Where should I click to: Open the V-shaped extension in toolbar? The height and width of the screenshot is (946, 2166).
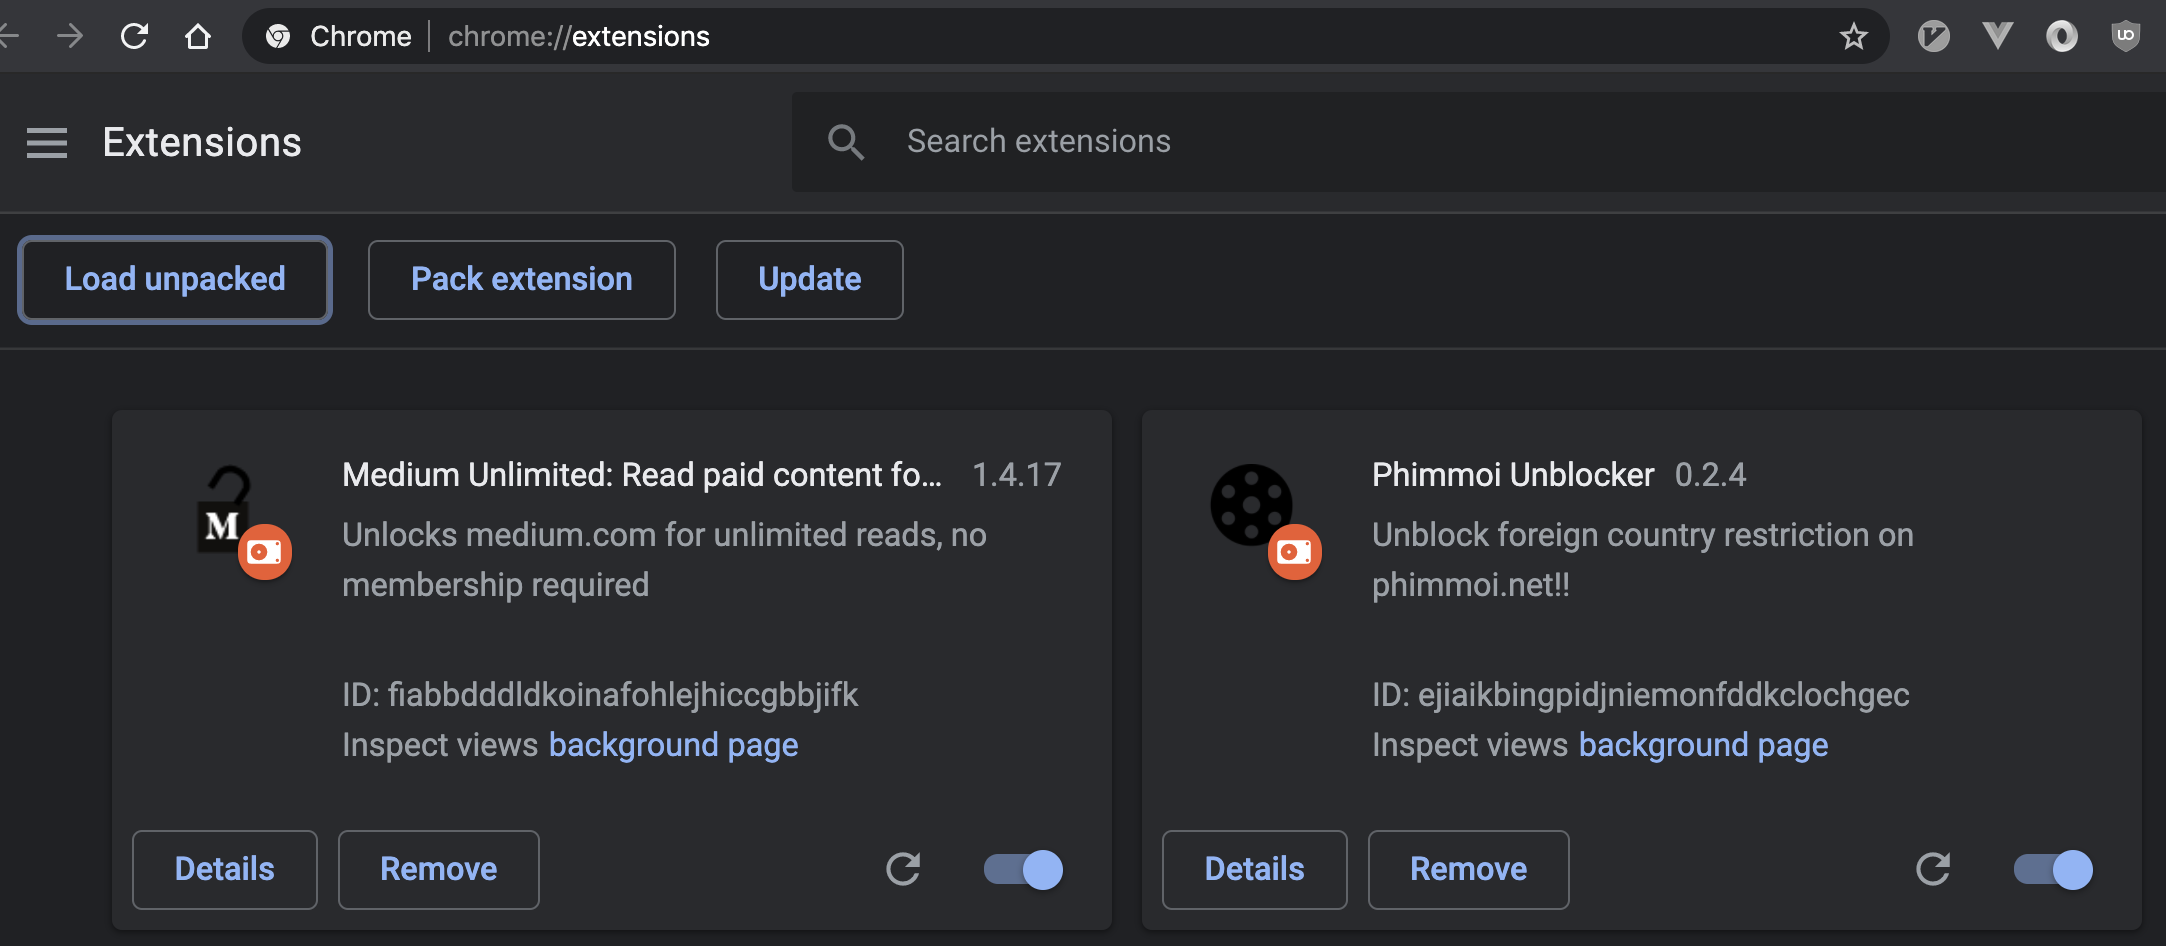coord(1997,37)
